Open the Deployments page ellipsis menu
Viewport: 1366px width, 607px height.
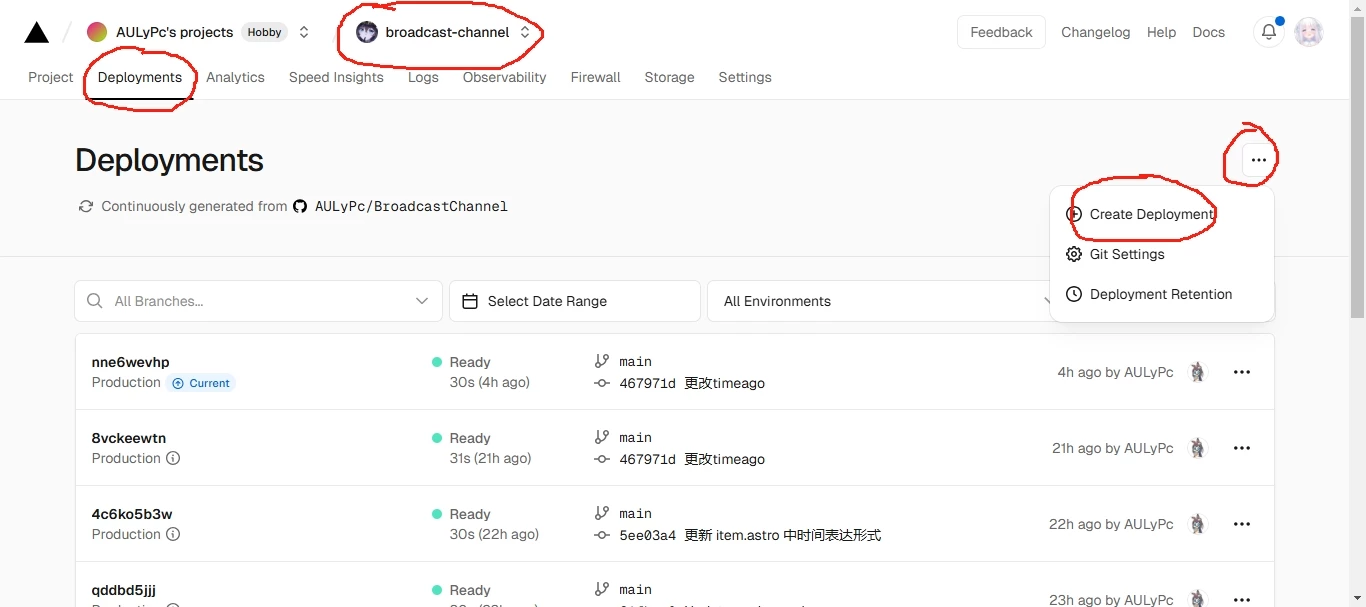(x=1258, y=160)
